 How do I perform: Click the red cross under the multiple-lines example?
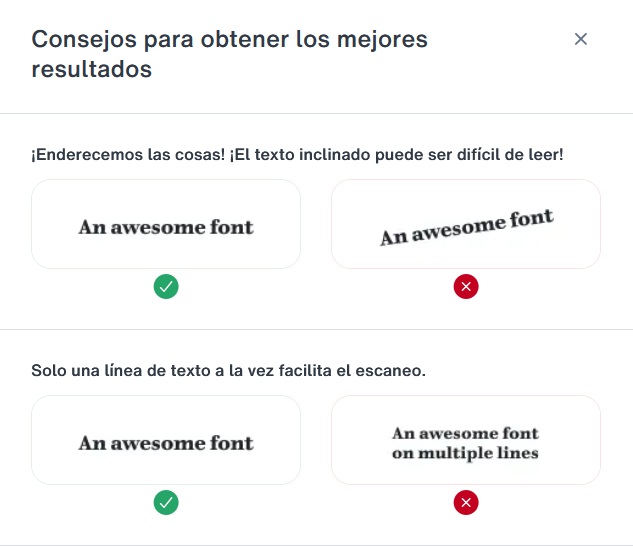point(466,503)
